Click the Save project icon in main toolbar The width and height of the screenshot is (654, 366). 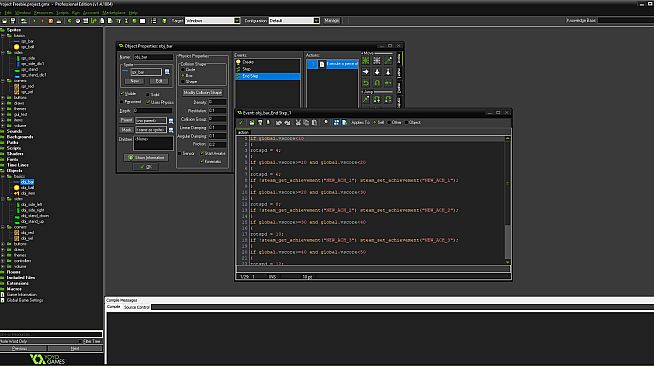pos(13,20)
